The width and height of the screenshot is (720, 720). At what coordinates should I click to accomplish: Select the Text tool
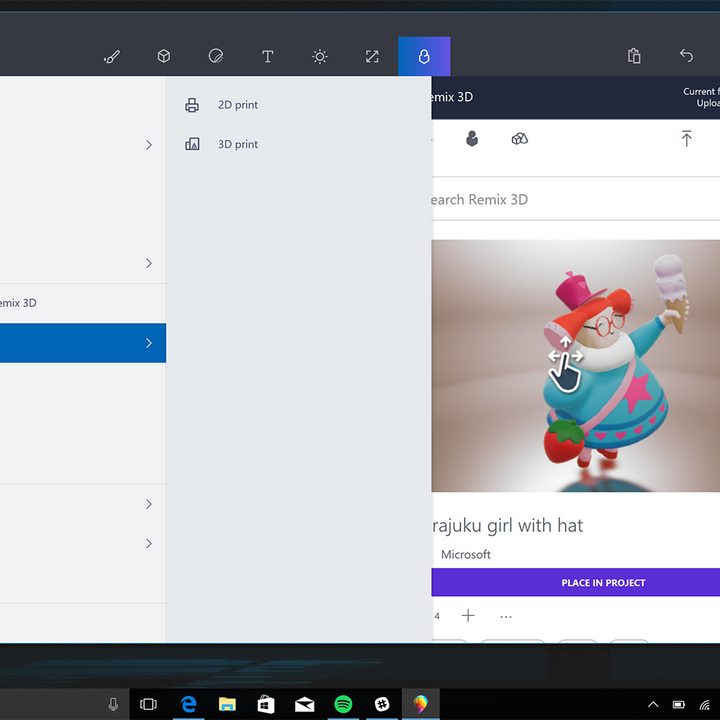(x=268, y=56)
